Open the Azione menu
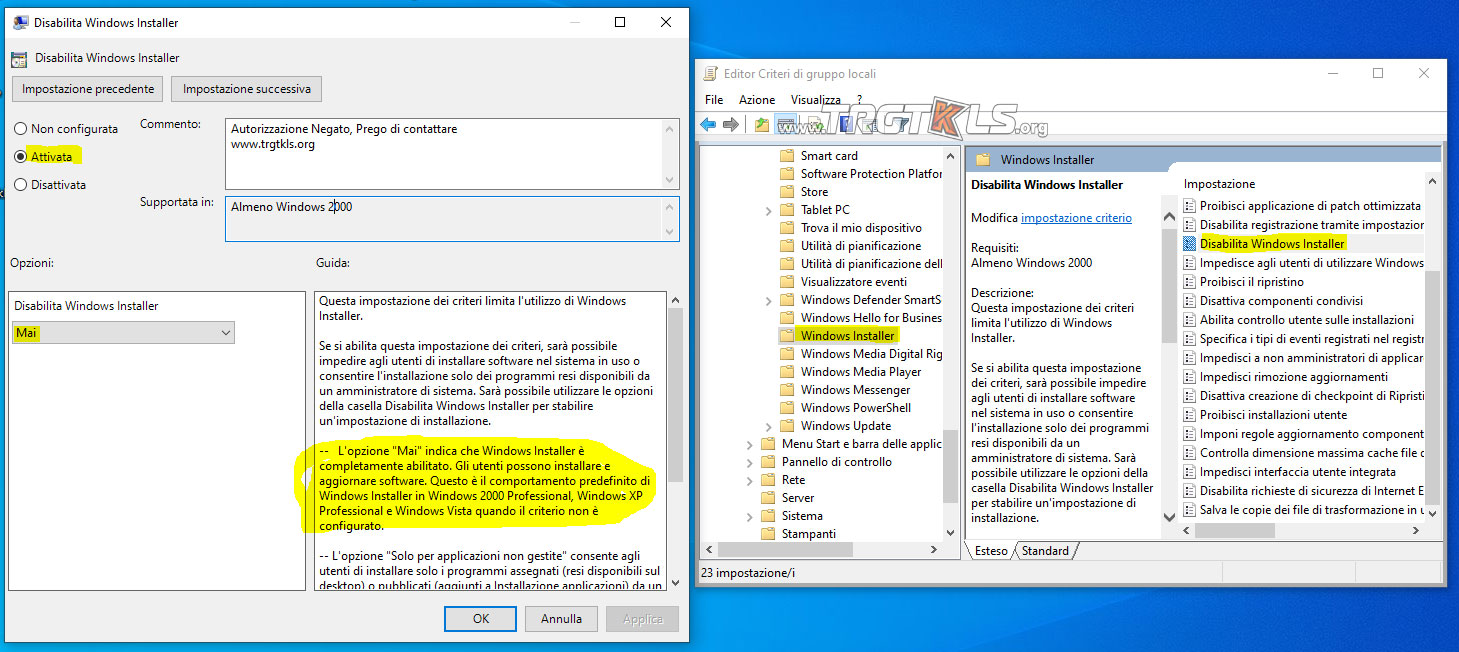The image size is (1459, 652). [757, 100]
